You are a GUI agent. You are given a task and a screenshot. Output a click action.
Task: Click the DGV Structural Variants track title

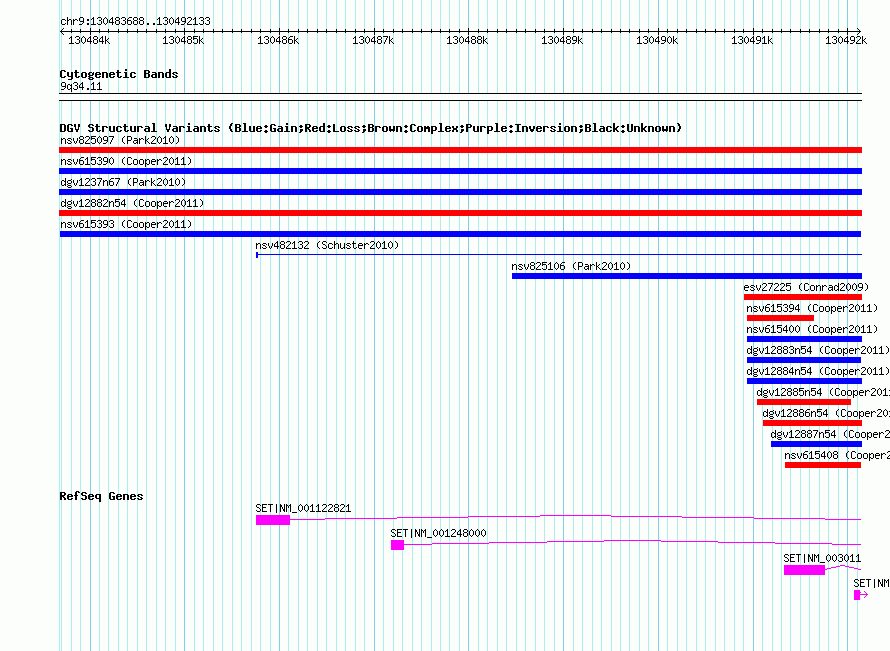coord(371,128)
